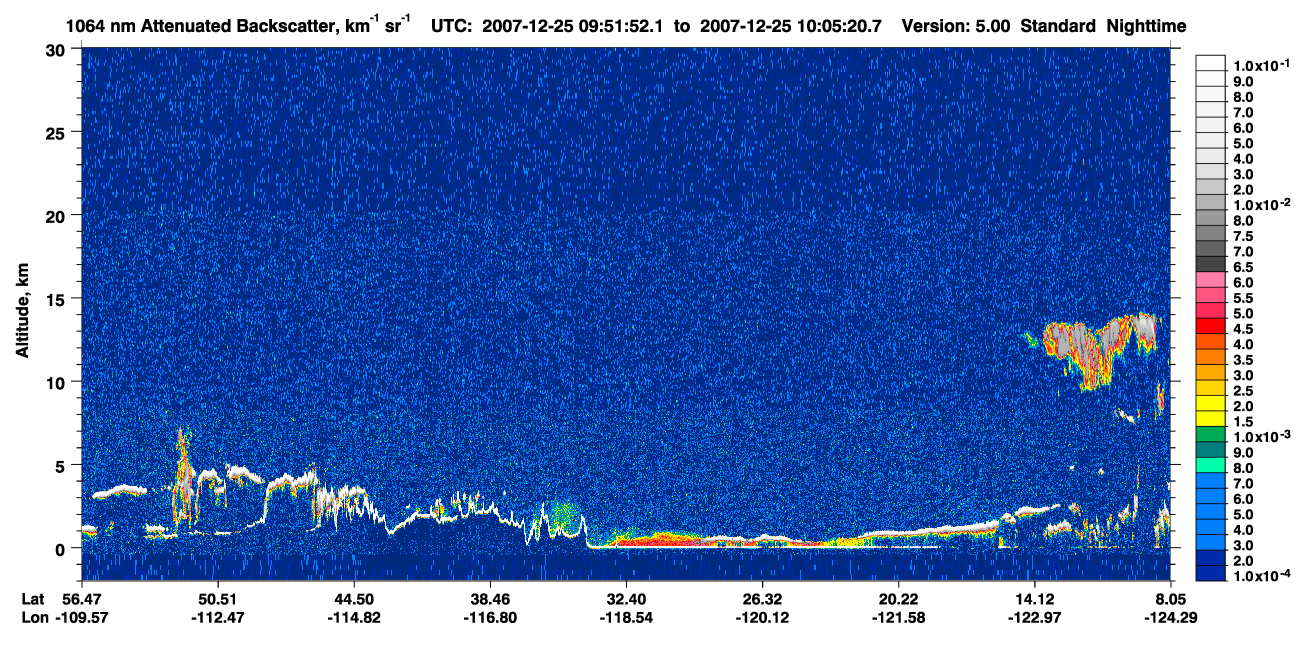Pick the topmost white swatch in the colorbar
This screenshot has height=667, width=1300.
pyautogui.click(x=1211, y=62)
